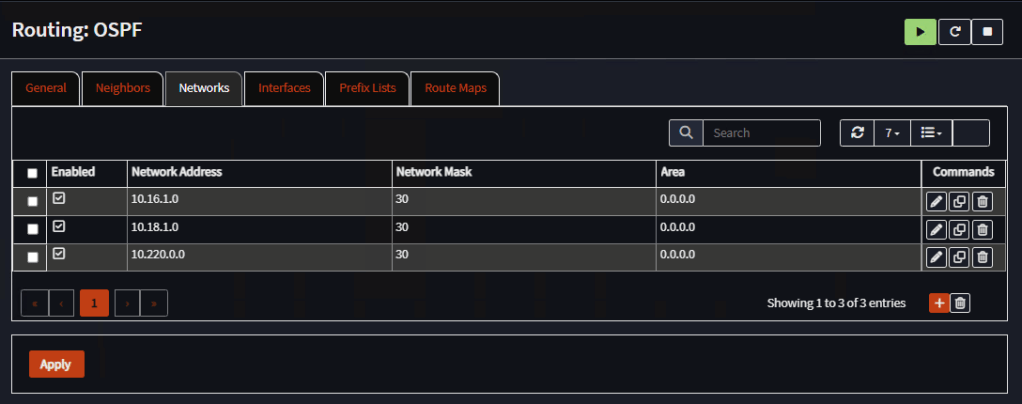The height and width of the screenshot is (404, 1022).
Task: Select the 10.16.1.0 row checkbox
Action: (32, 201)
